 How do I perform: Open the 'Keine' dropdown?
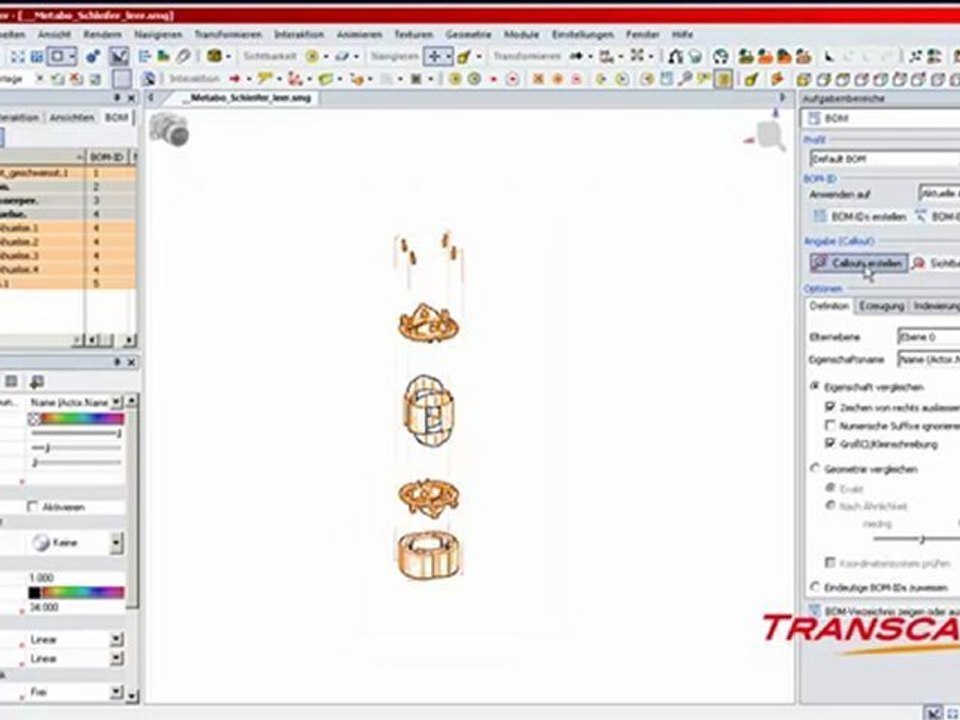pyautogui.click(x=116, y=542)
